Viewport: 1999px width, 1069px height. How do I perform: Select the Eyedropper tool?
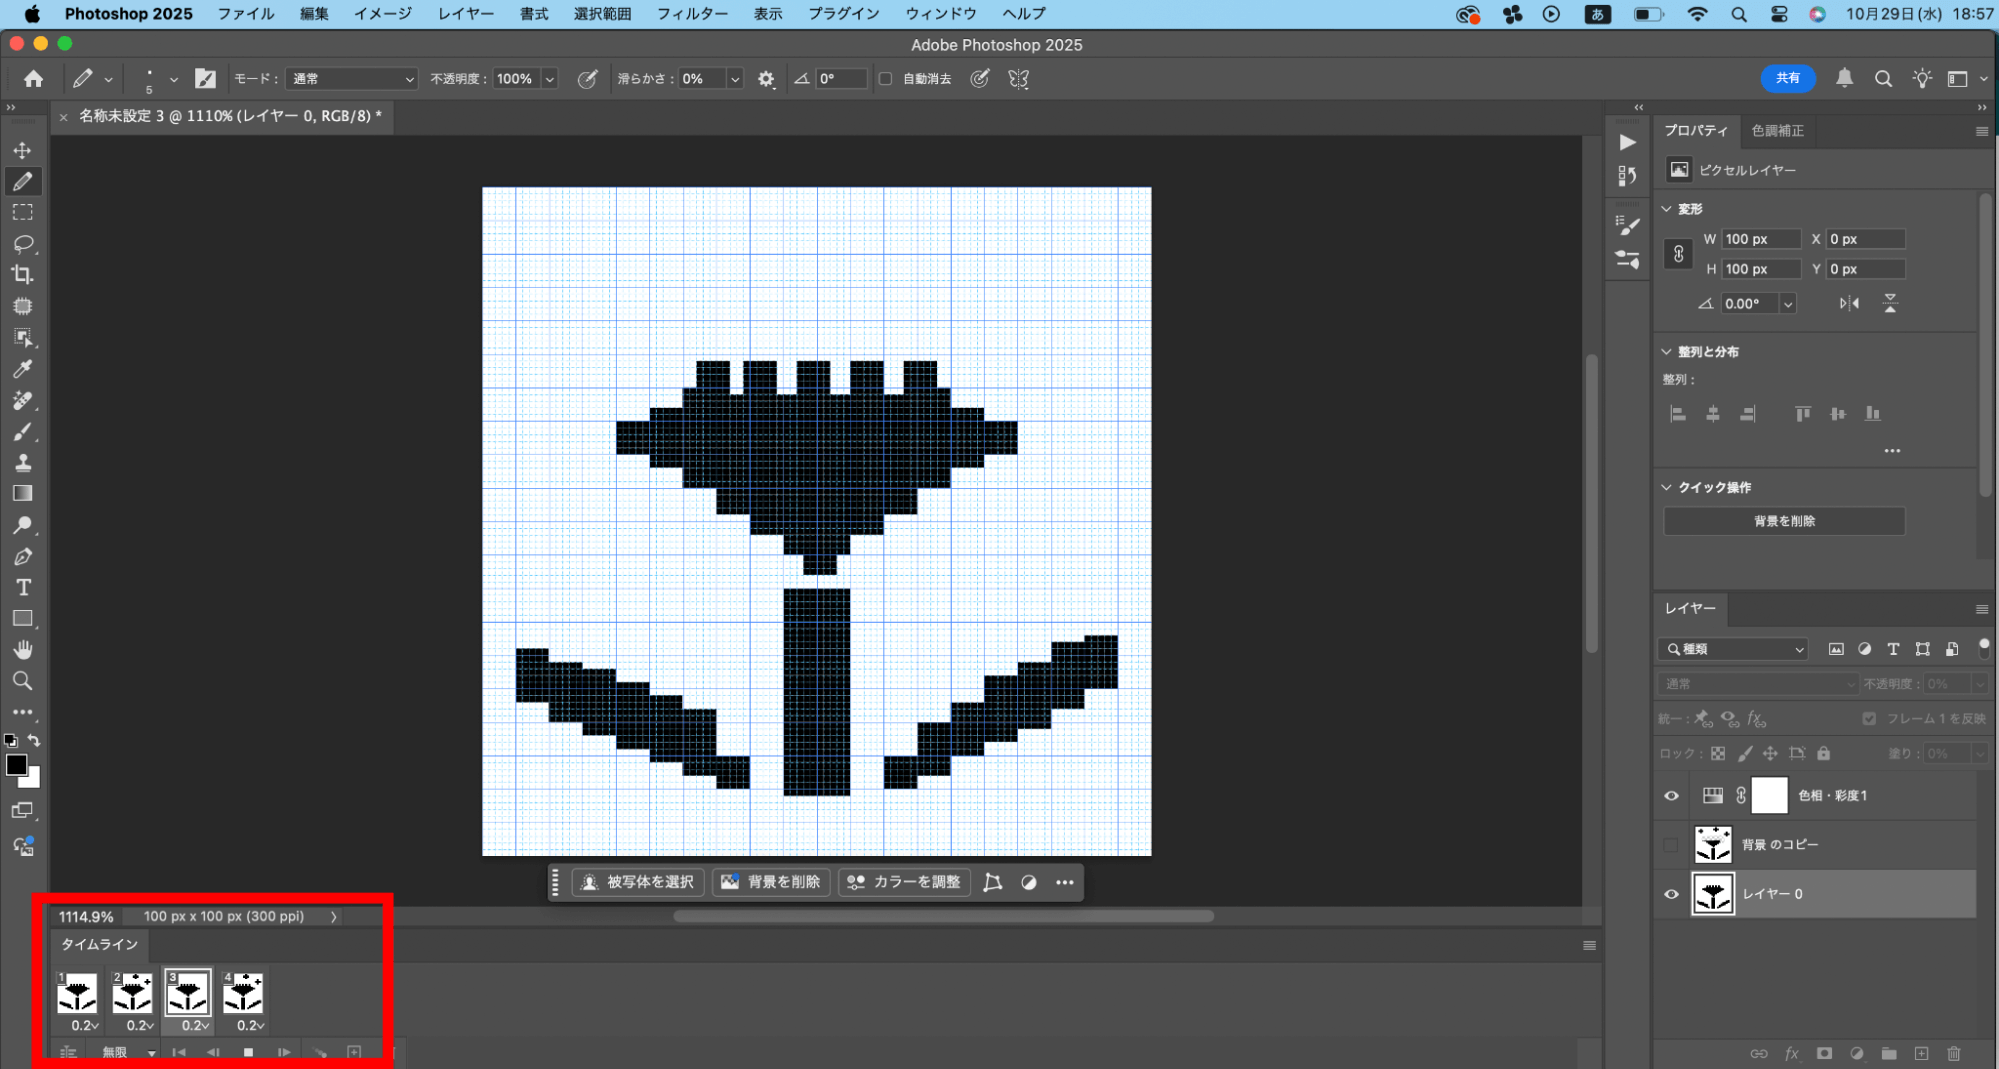click(x=22, y=368)
